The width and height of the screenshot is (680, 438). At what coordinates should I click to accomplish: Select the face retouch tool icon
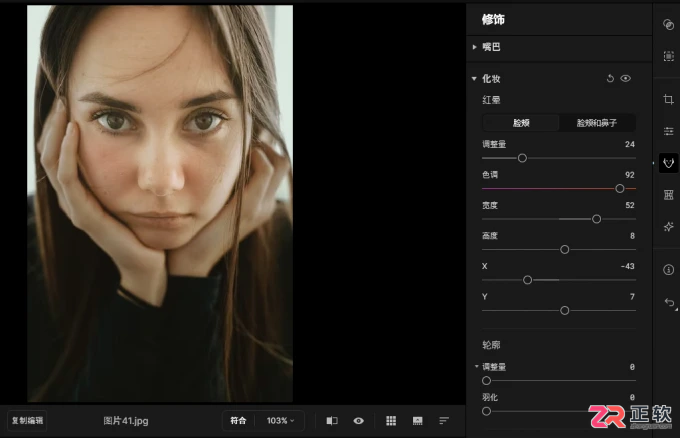pos(668,163)
